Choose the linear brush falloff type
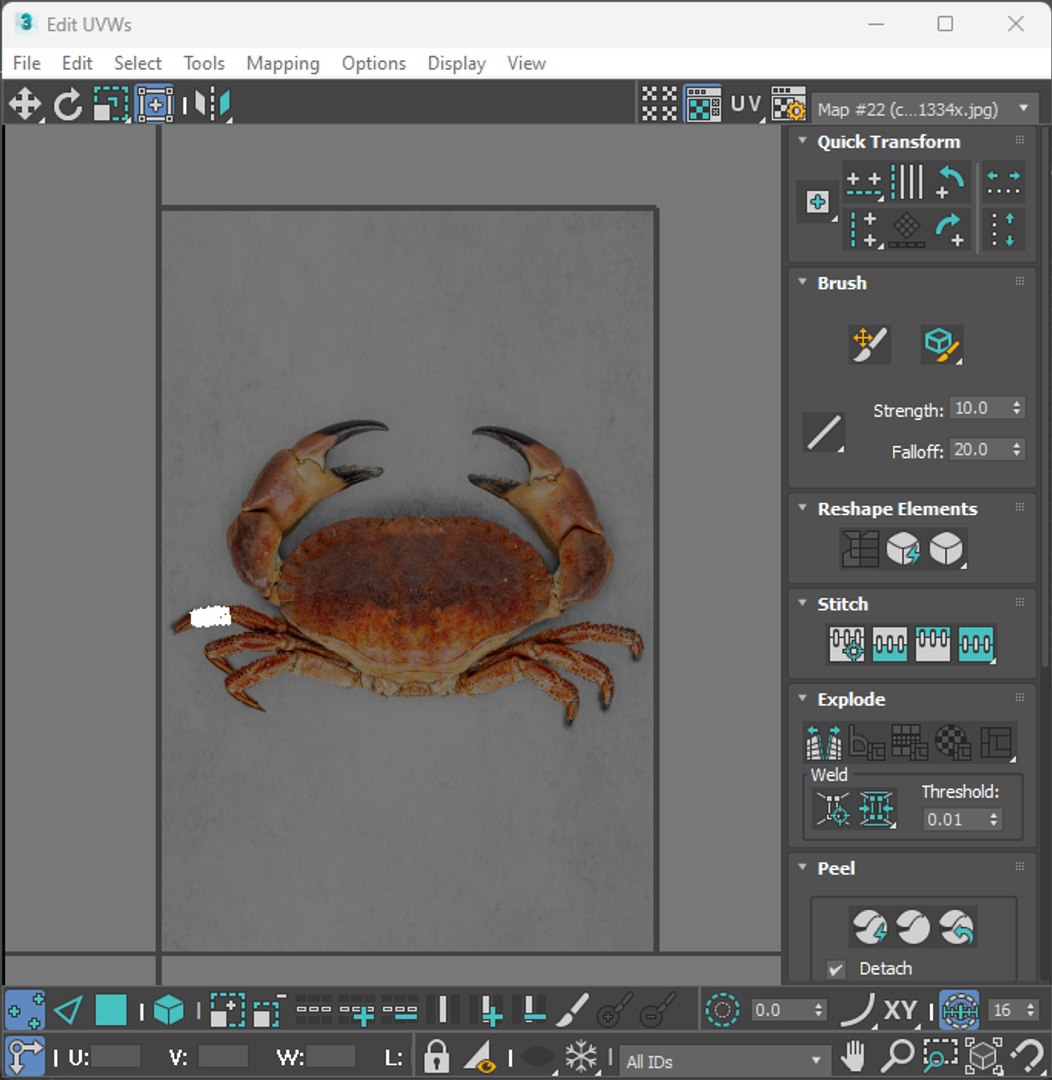Screen dimensions: 1052x1080 (824, 432)
